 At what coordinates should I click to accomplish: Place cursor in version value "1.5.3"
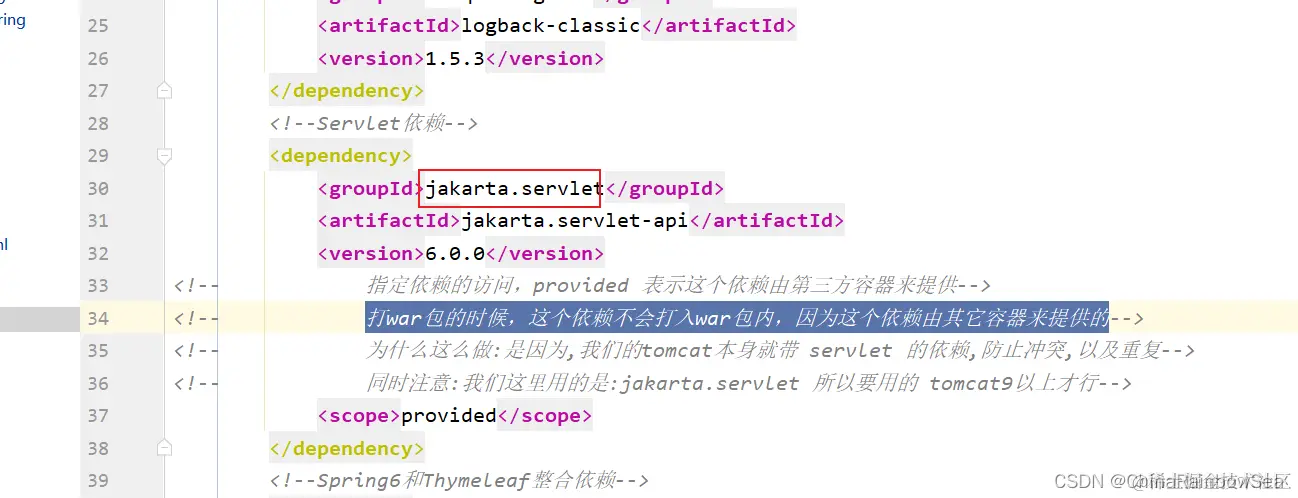coord(455,58)
